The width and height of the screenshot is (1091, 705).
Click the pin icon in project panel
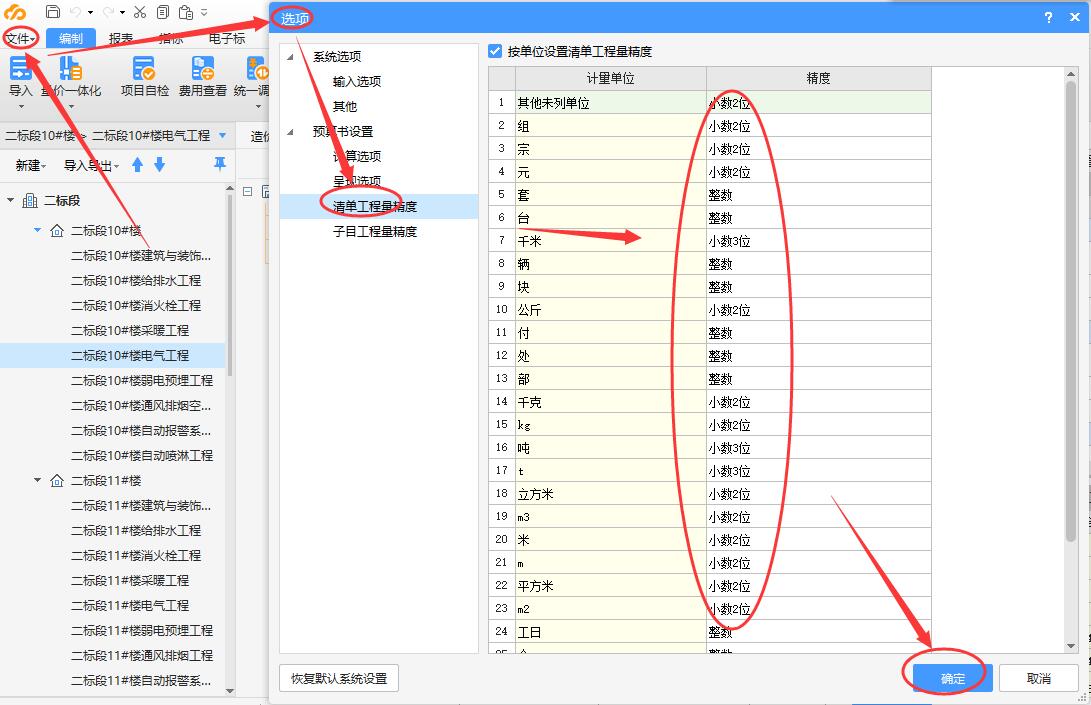coord(220,164)
